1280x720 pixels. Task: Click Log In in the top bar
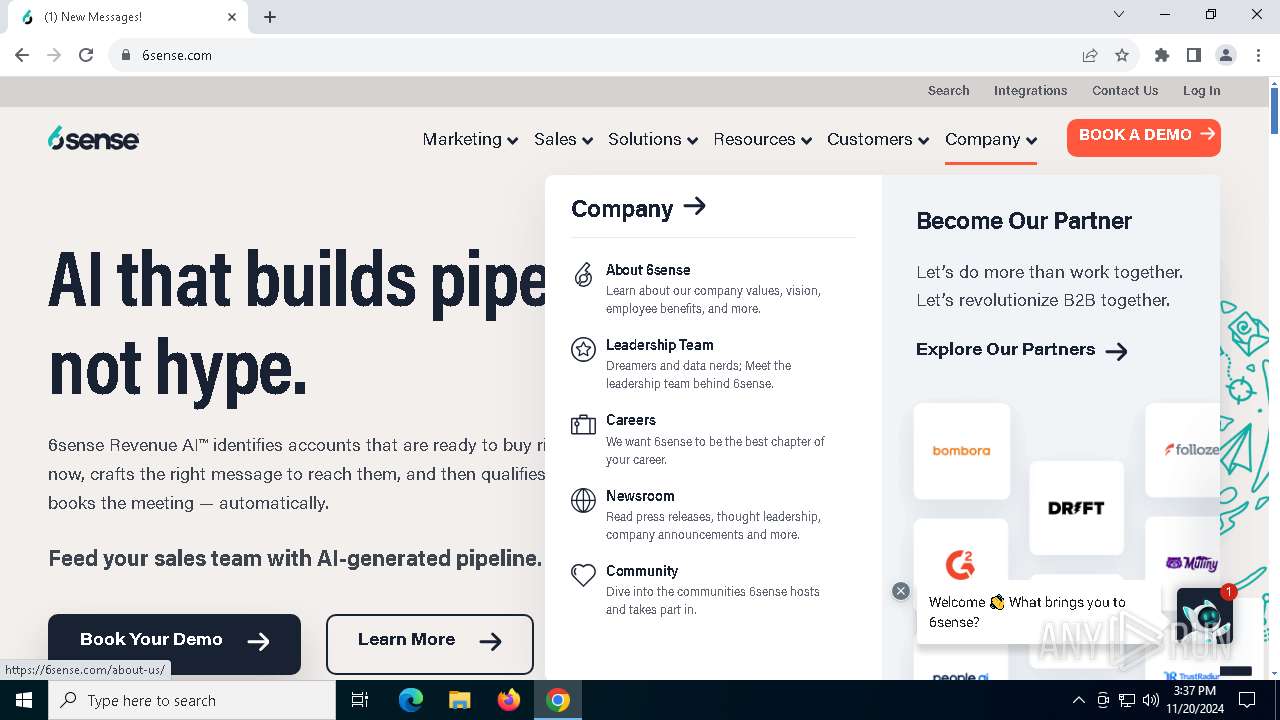coord(1201,90)
